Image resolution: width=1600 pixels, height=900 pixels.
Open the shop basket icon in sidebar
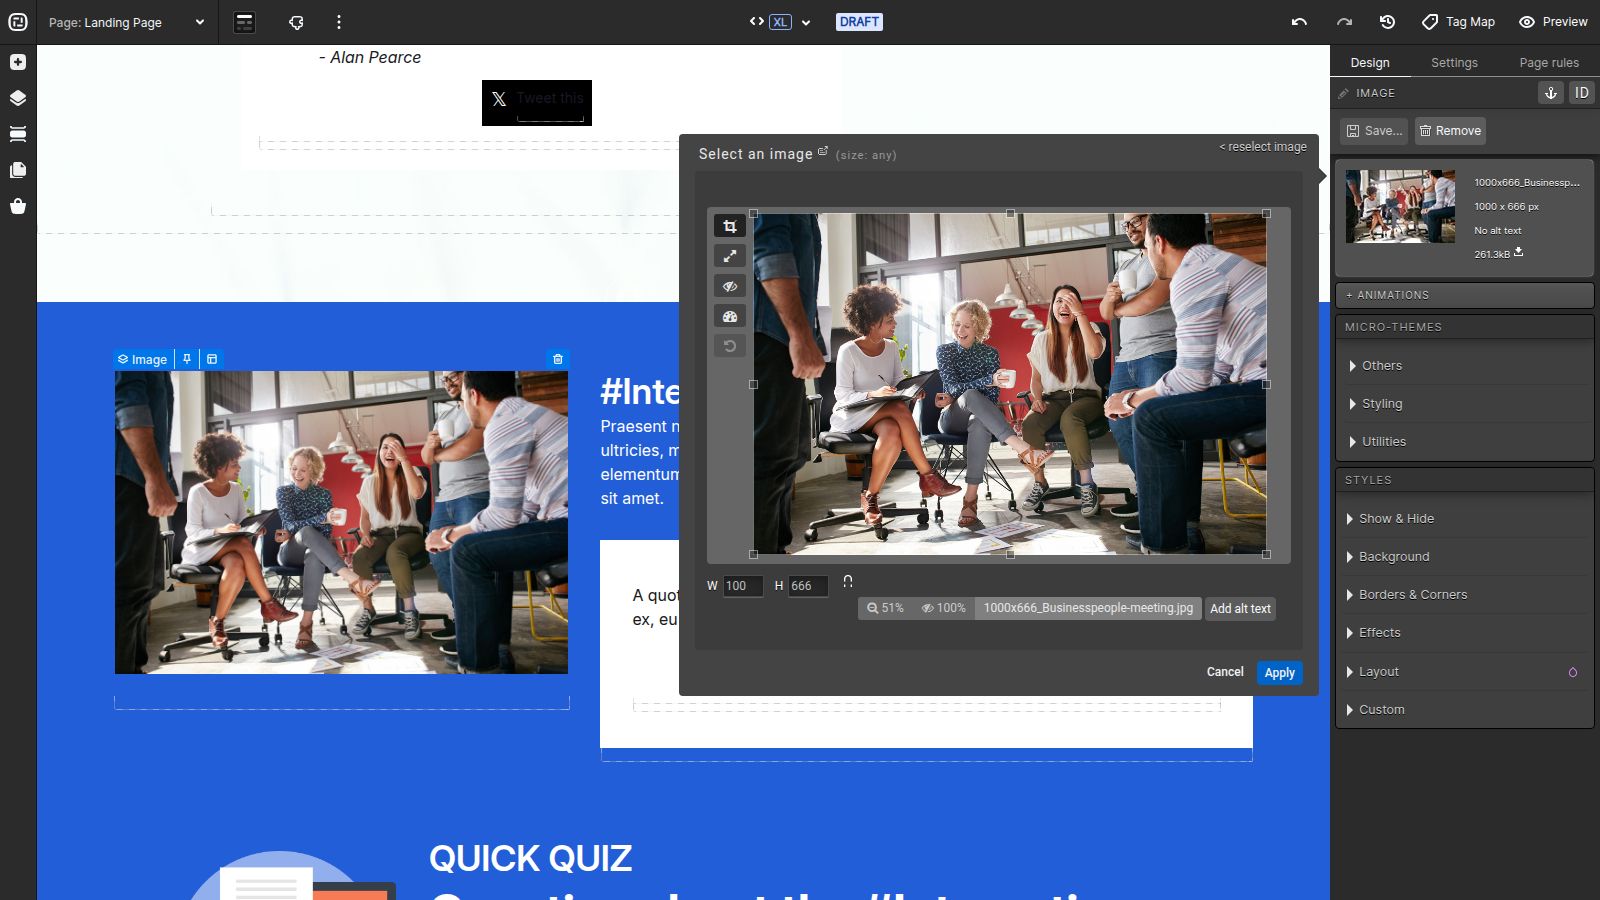pyautogui.click(x=18, y=206)
